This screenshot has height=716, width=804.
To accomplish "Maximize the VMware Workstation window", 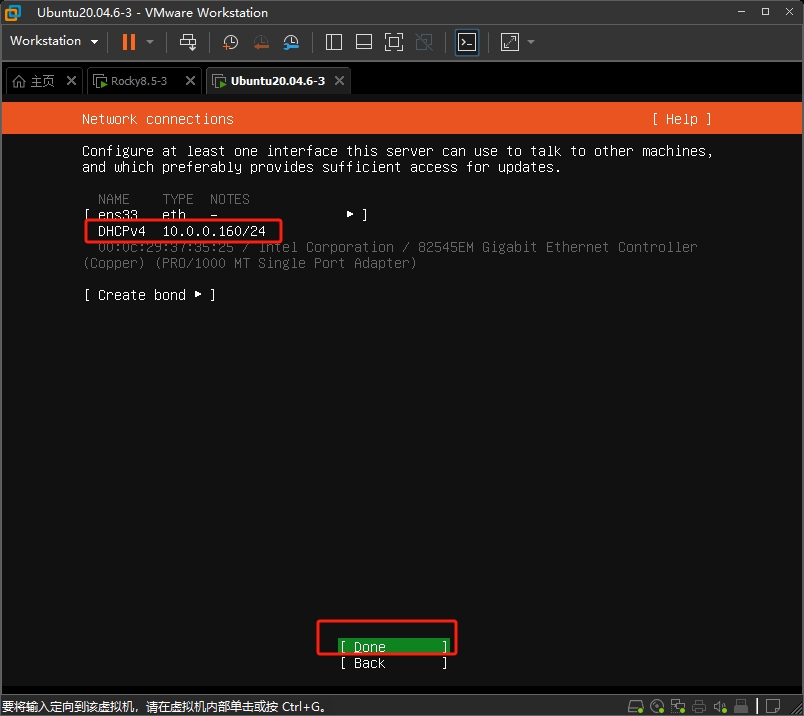I will pos(766,11).
